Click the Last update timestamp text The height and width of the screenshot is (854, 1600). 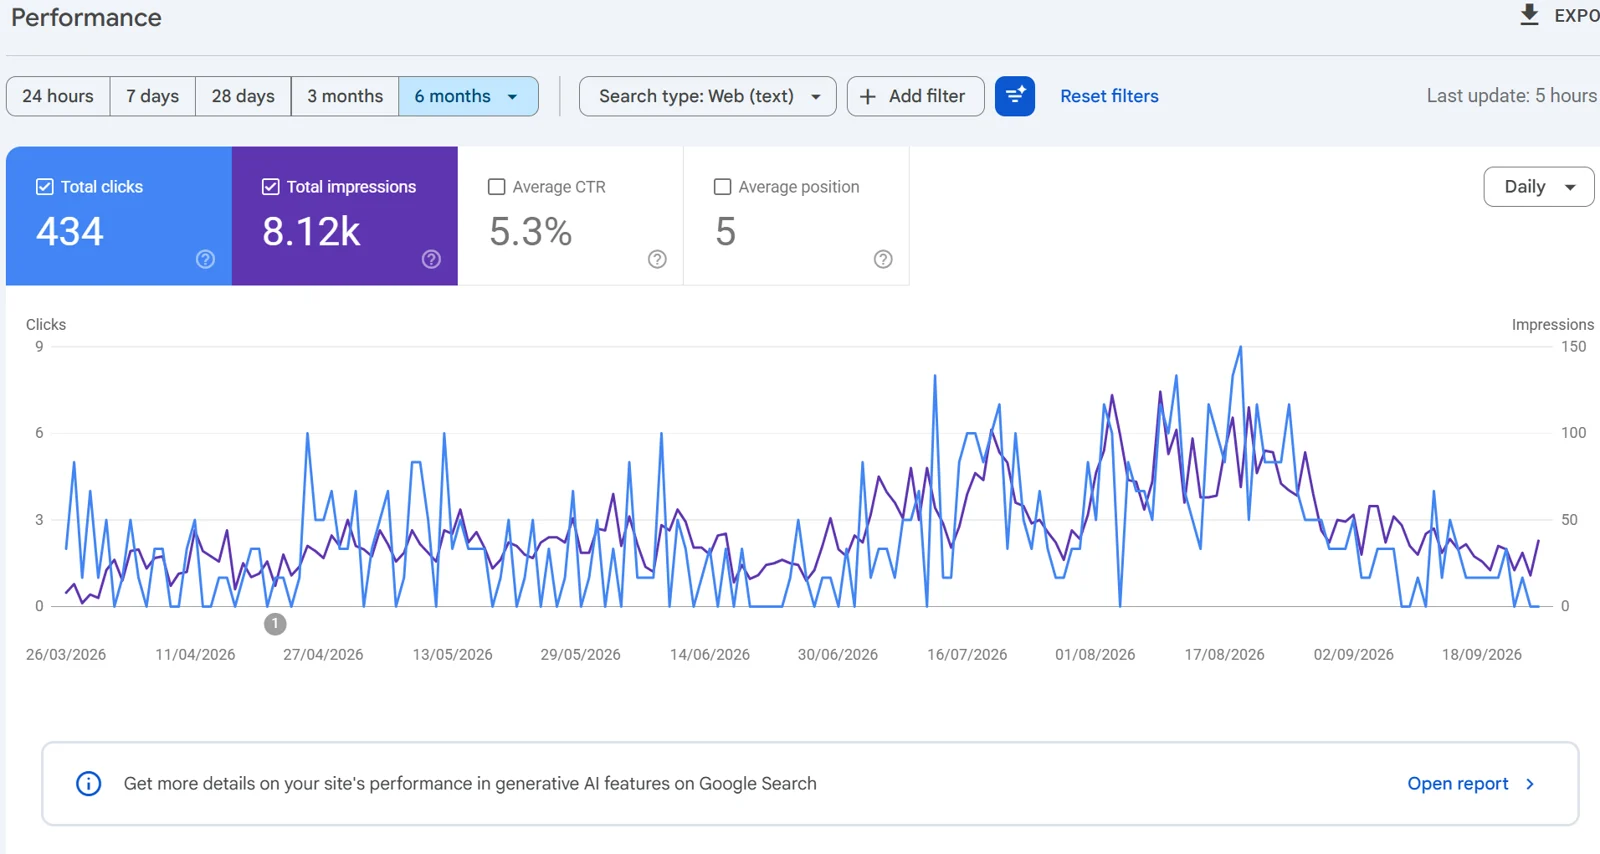(1512, 96)
